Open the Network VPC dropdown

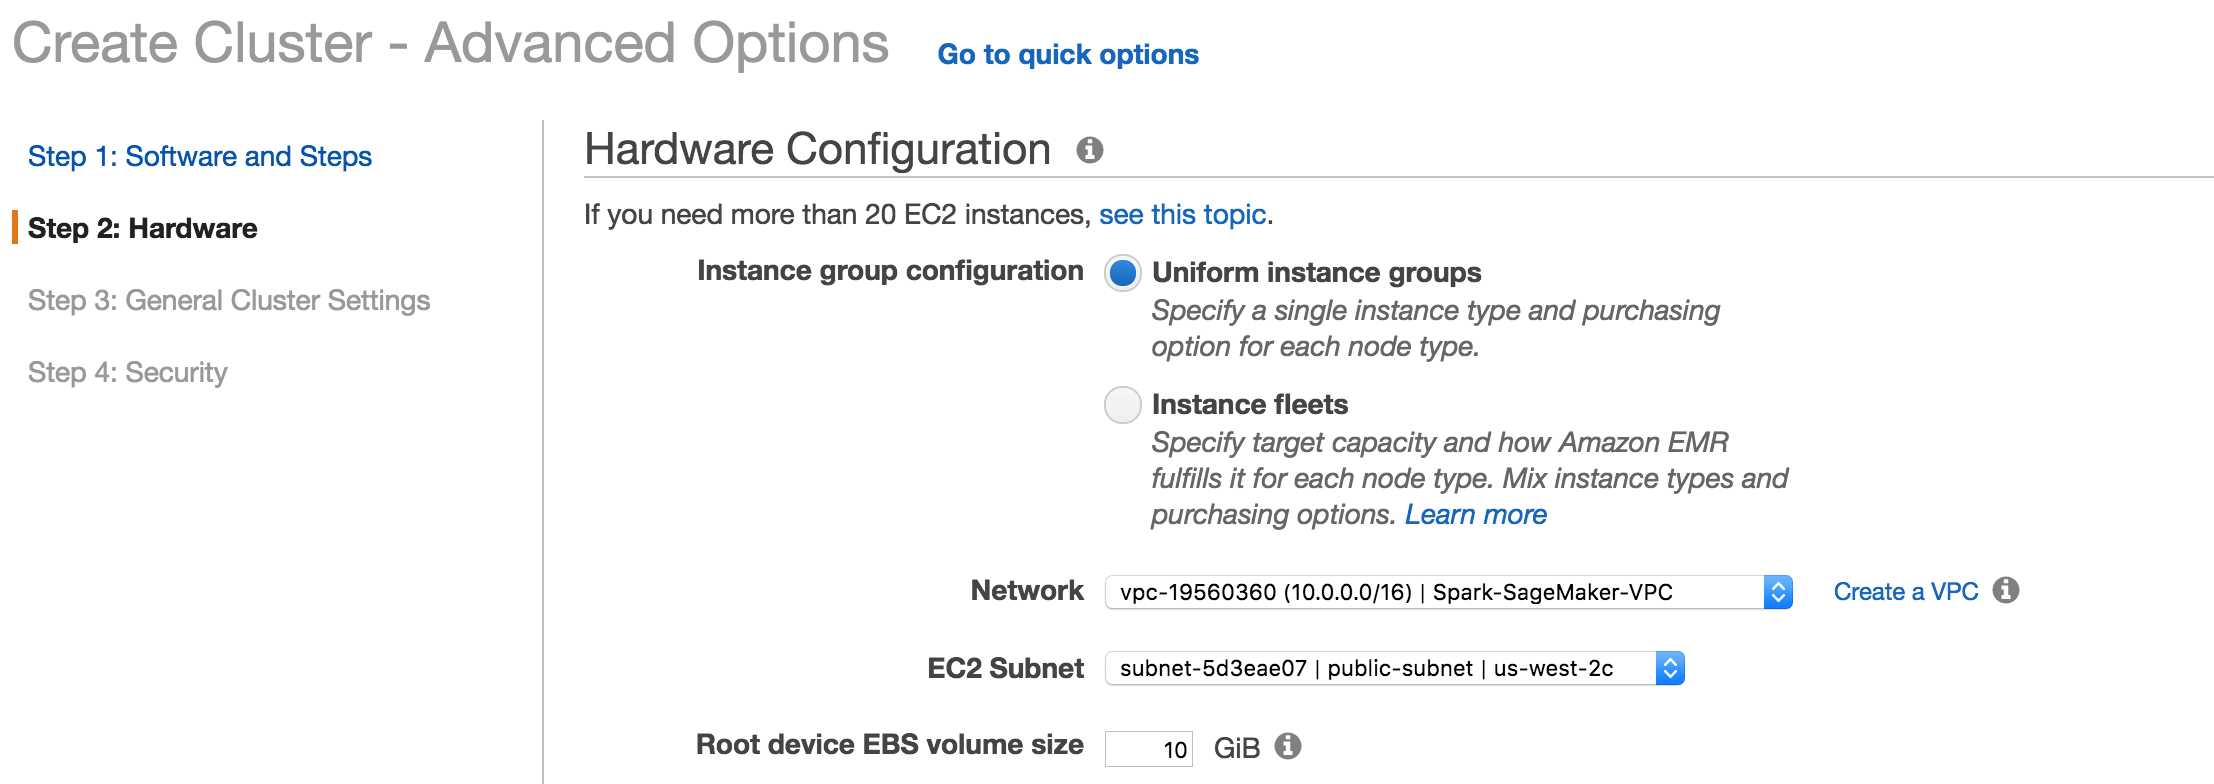click(1447, 592)
